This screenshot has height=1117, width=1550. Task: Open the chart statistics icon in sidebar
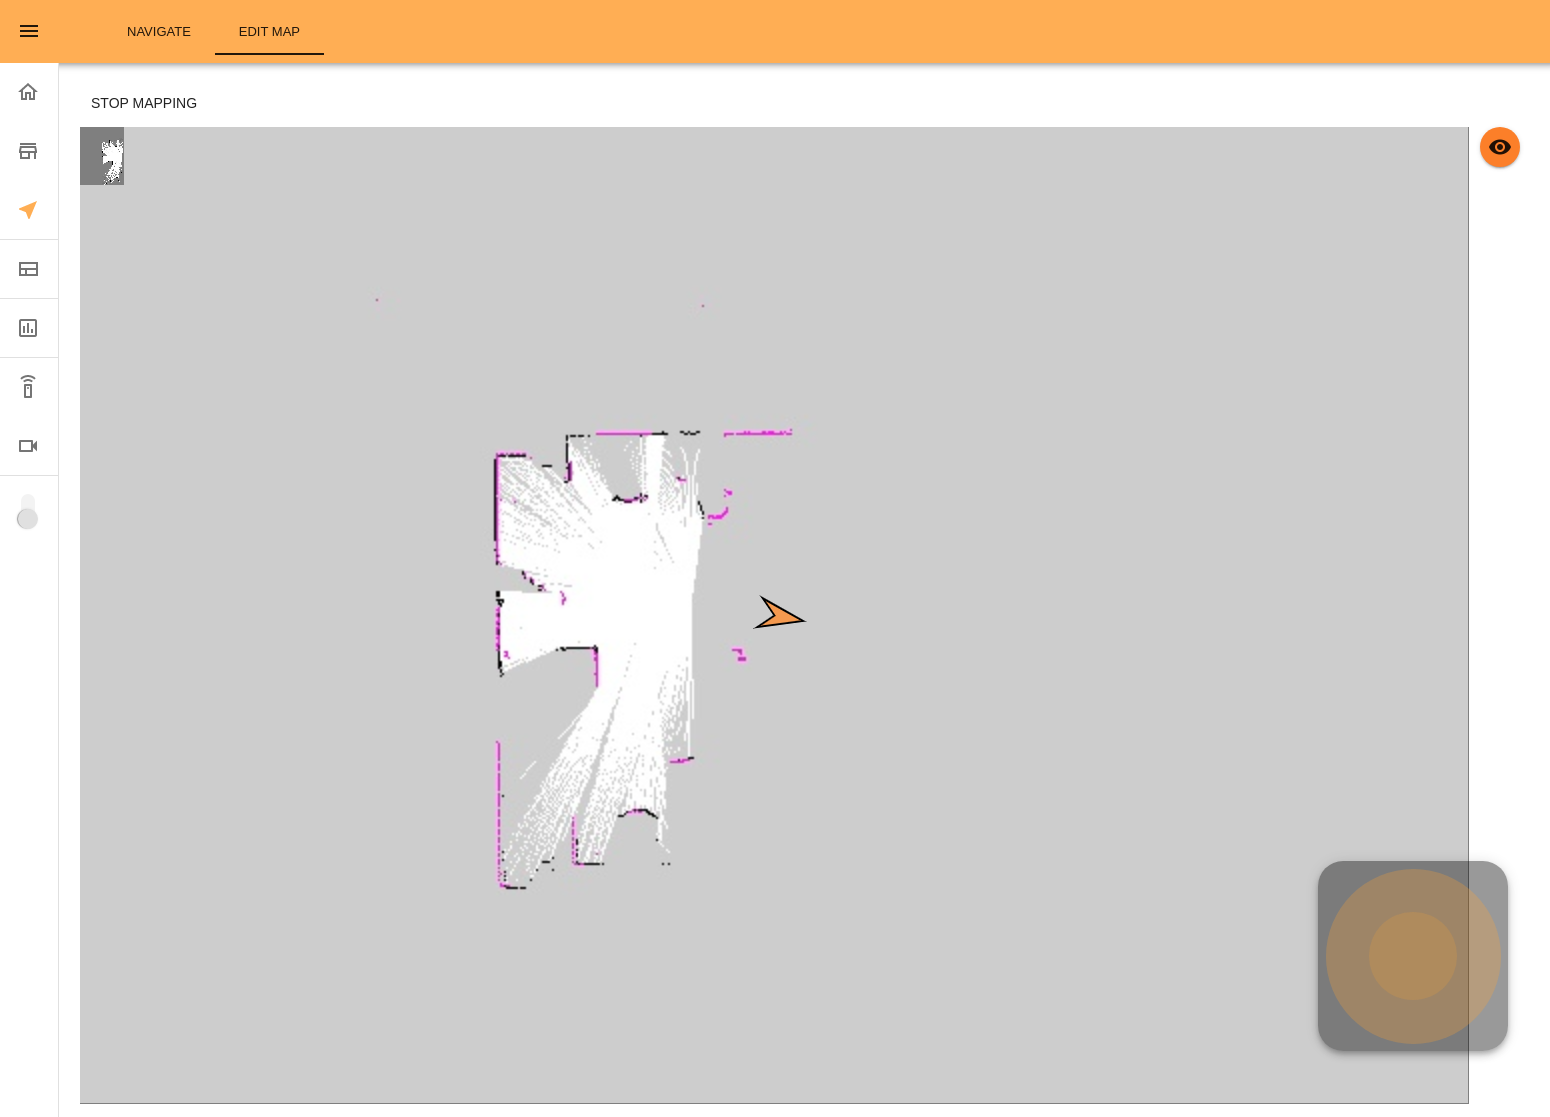coord(28,328)
